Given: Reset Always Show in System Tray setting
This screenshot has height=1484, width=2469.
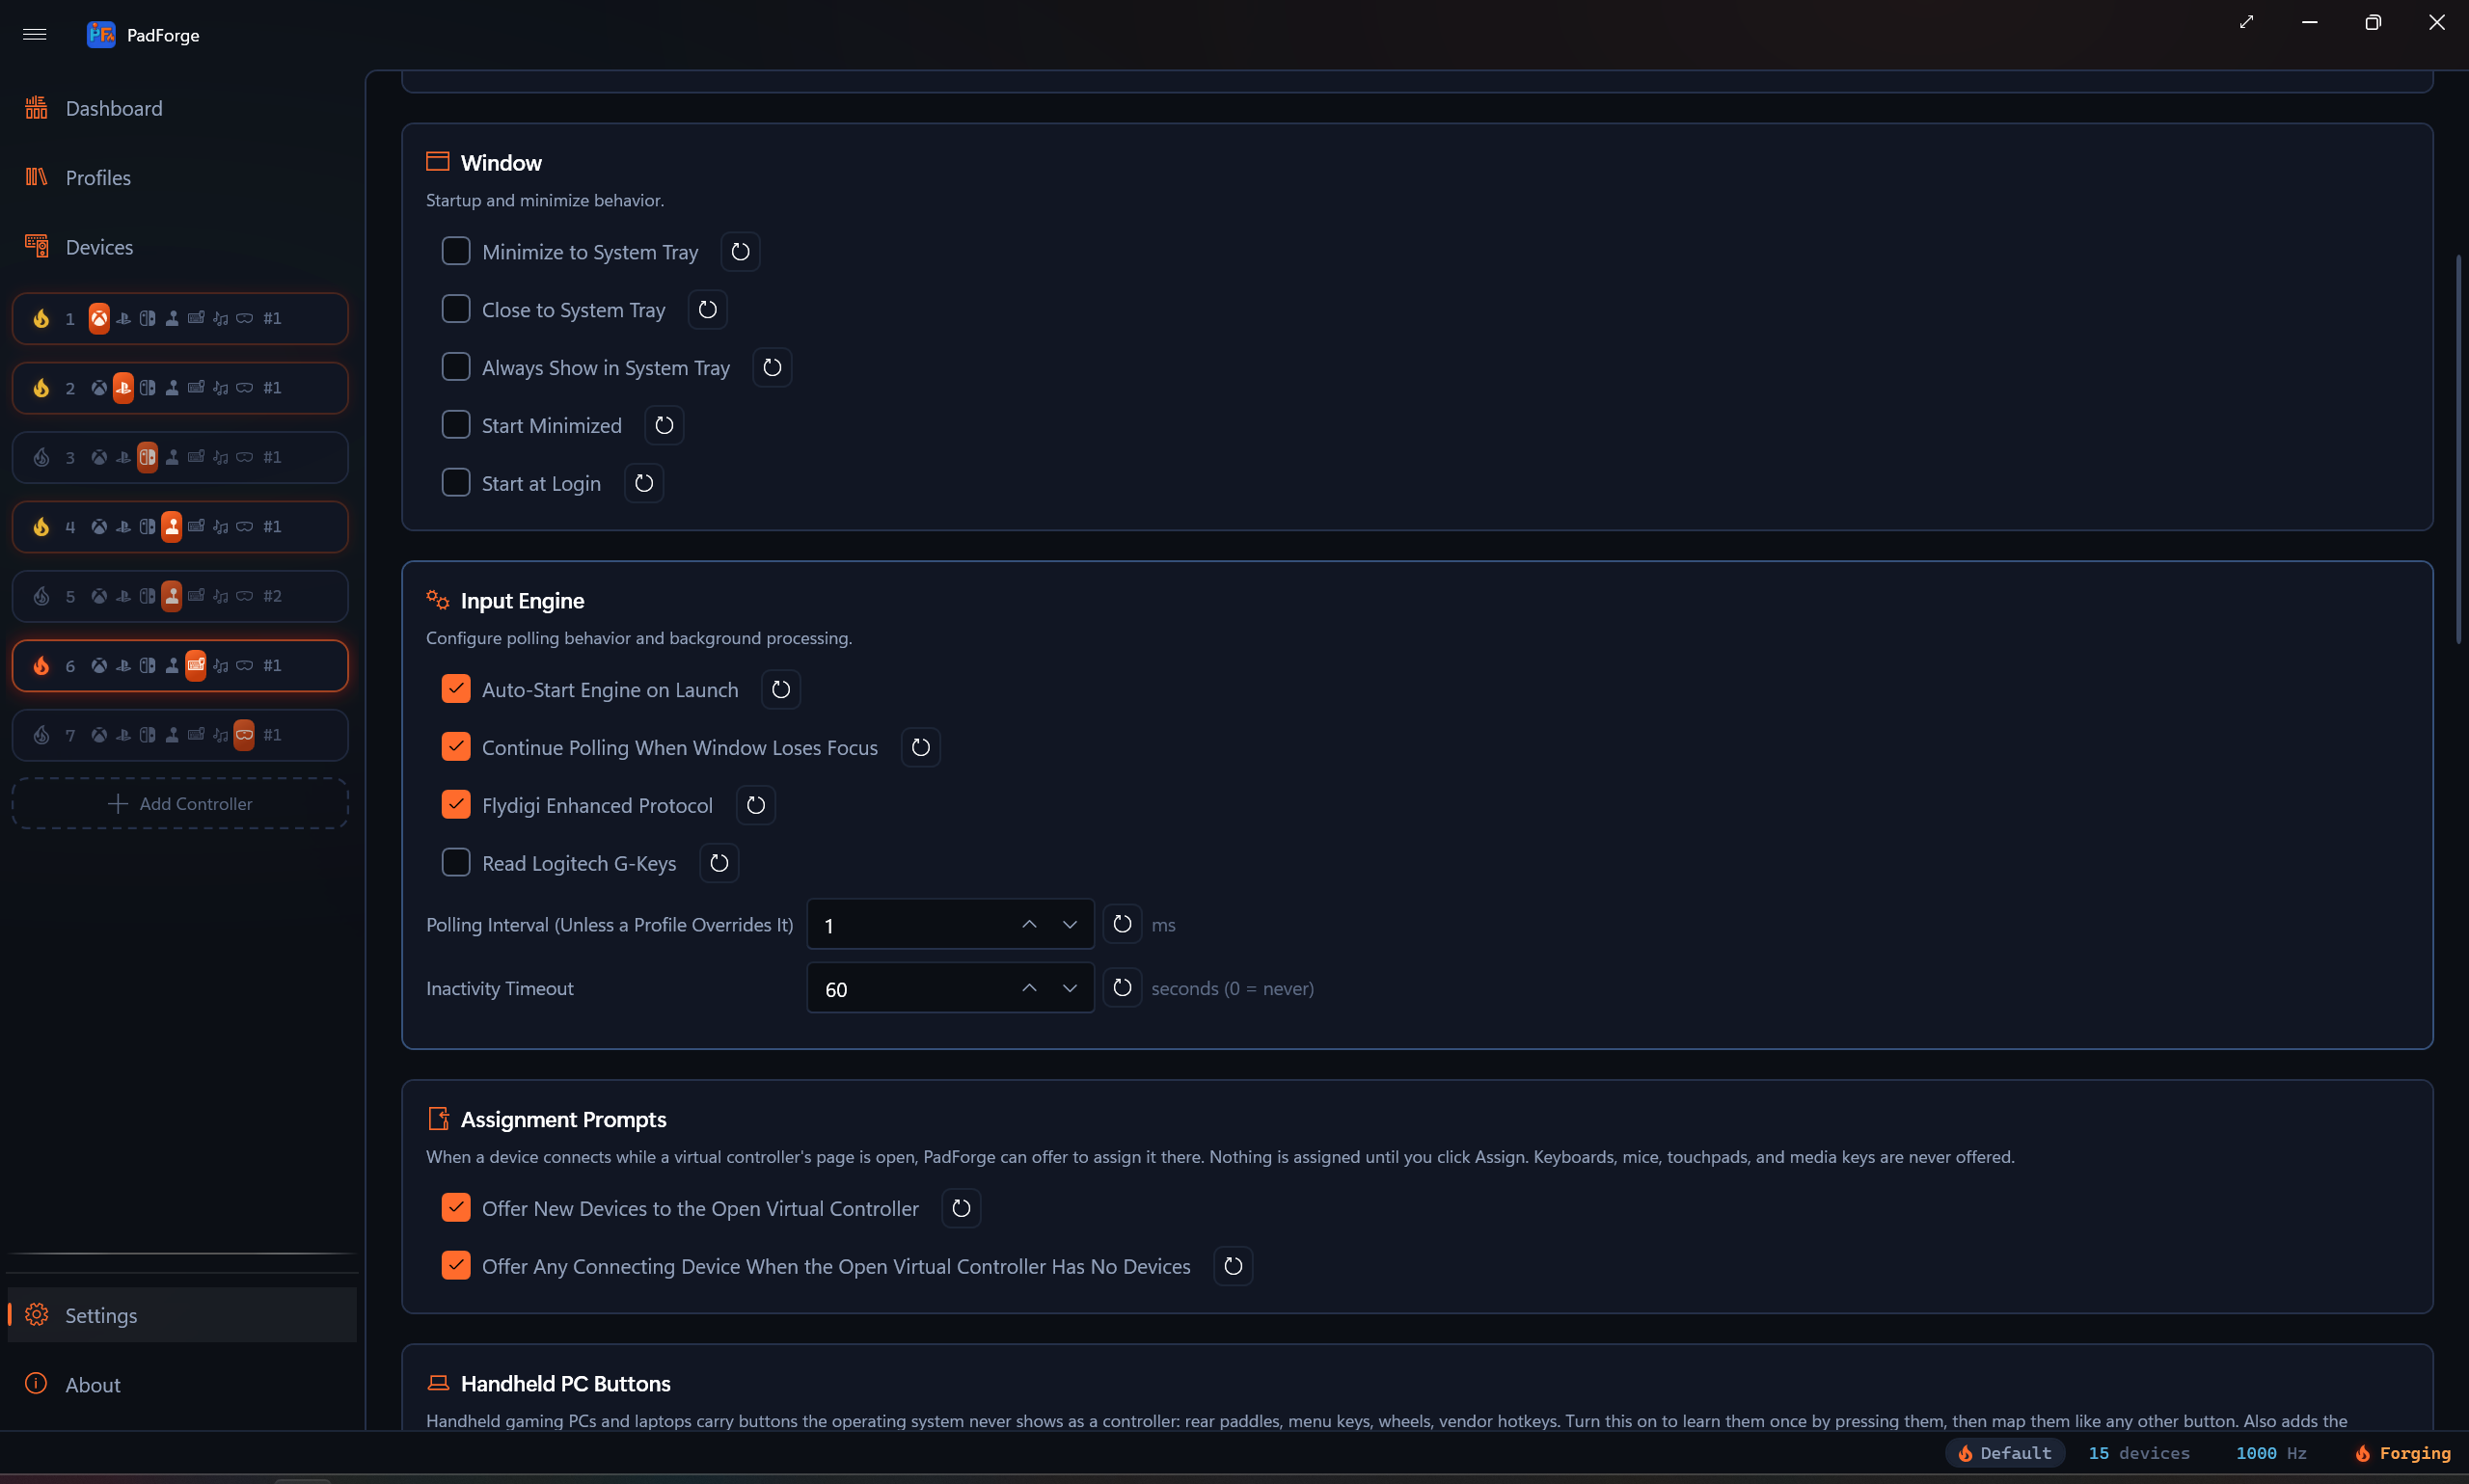Looking at the screenshot, I should pos(772,368).
